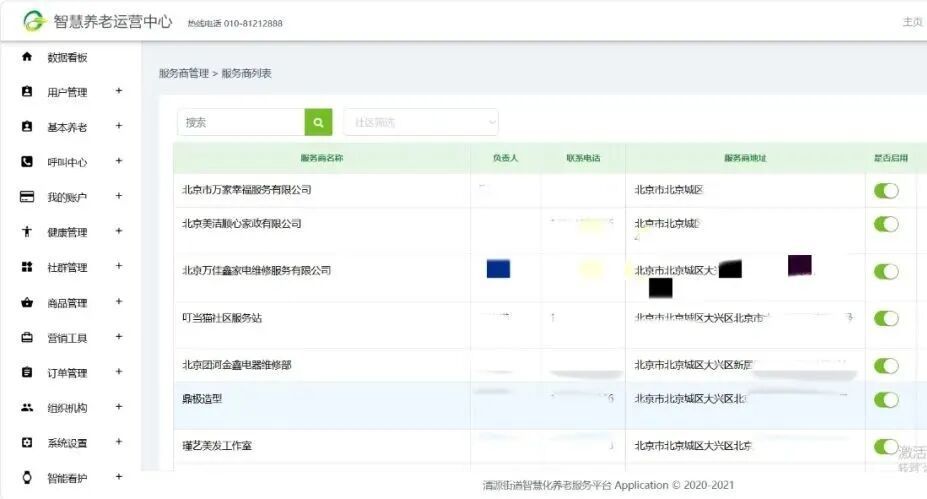
Task: Select the 呼叫中心 menu label
Action: tap(67, 162)
